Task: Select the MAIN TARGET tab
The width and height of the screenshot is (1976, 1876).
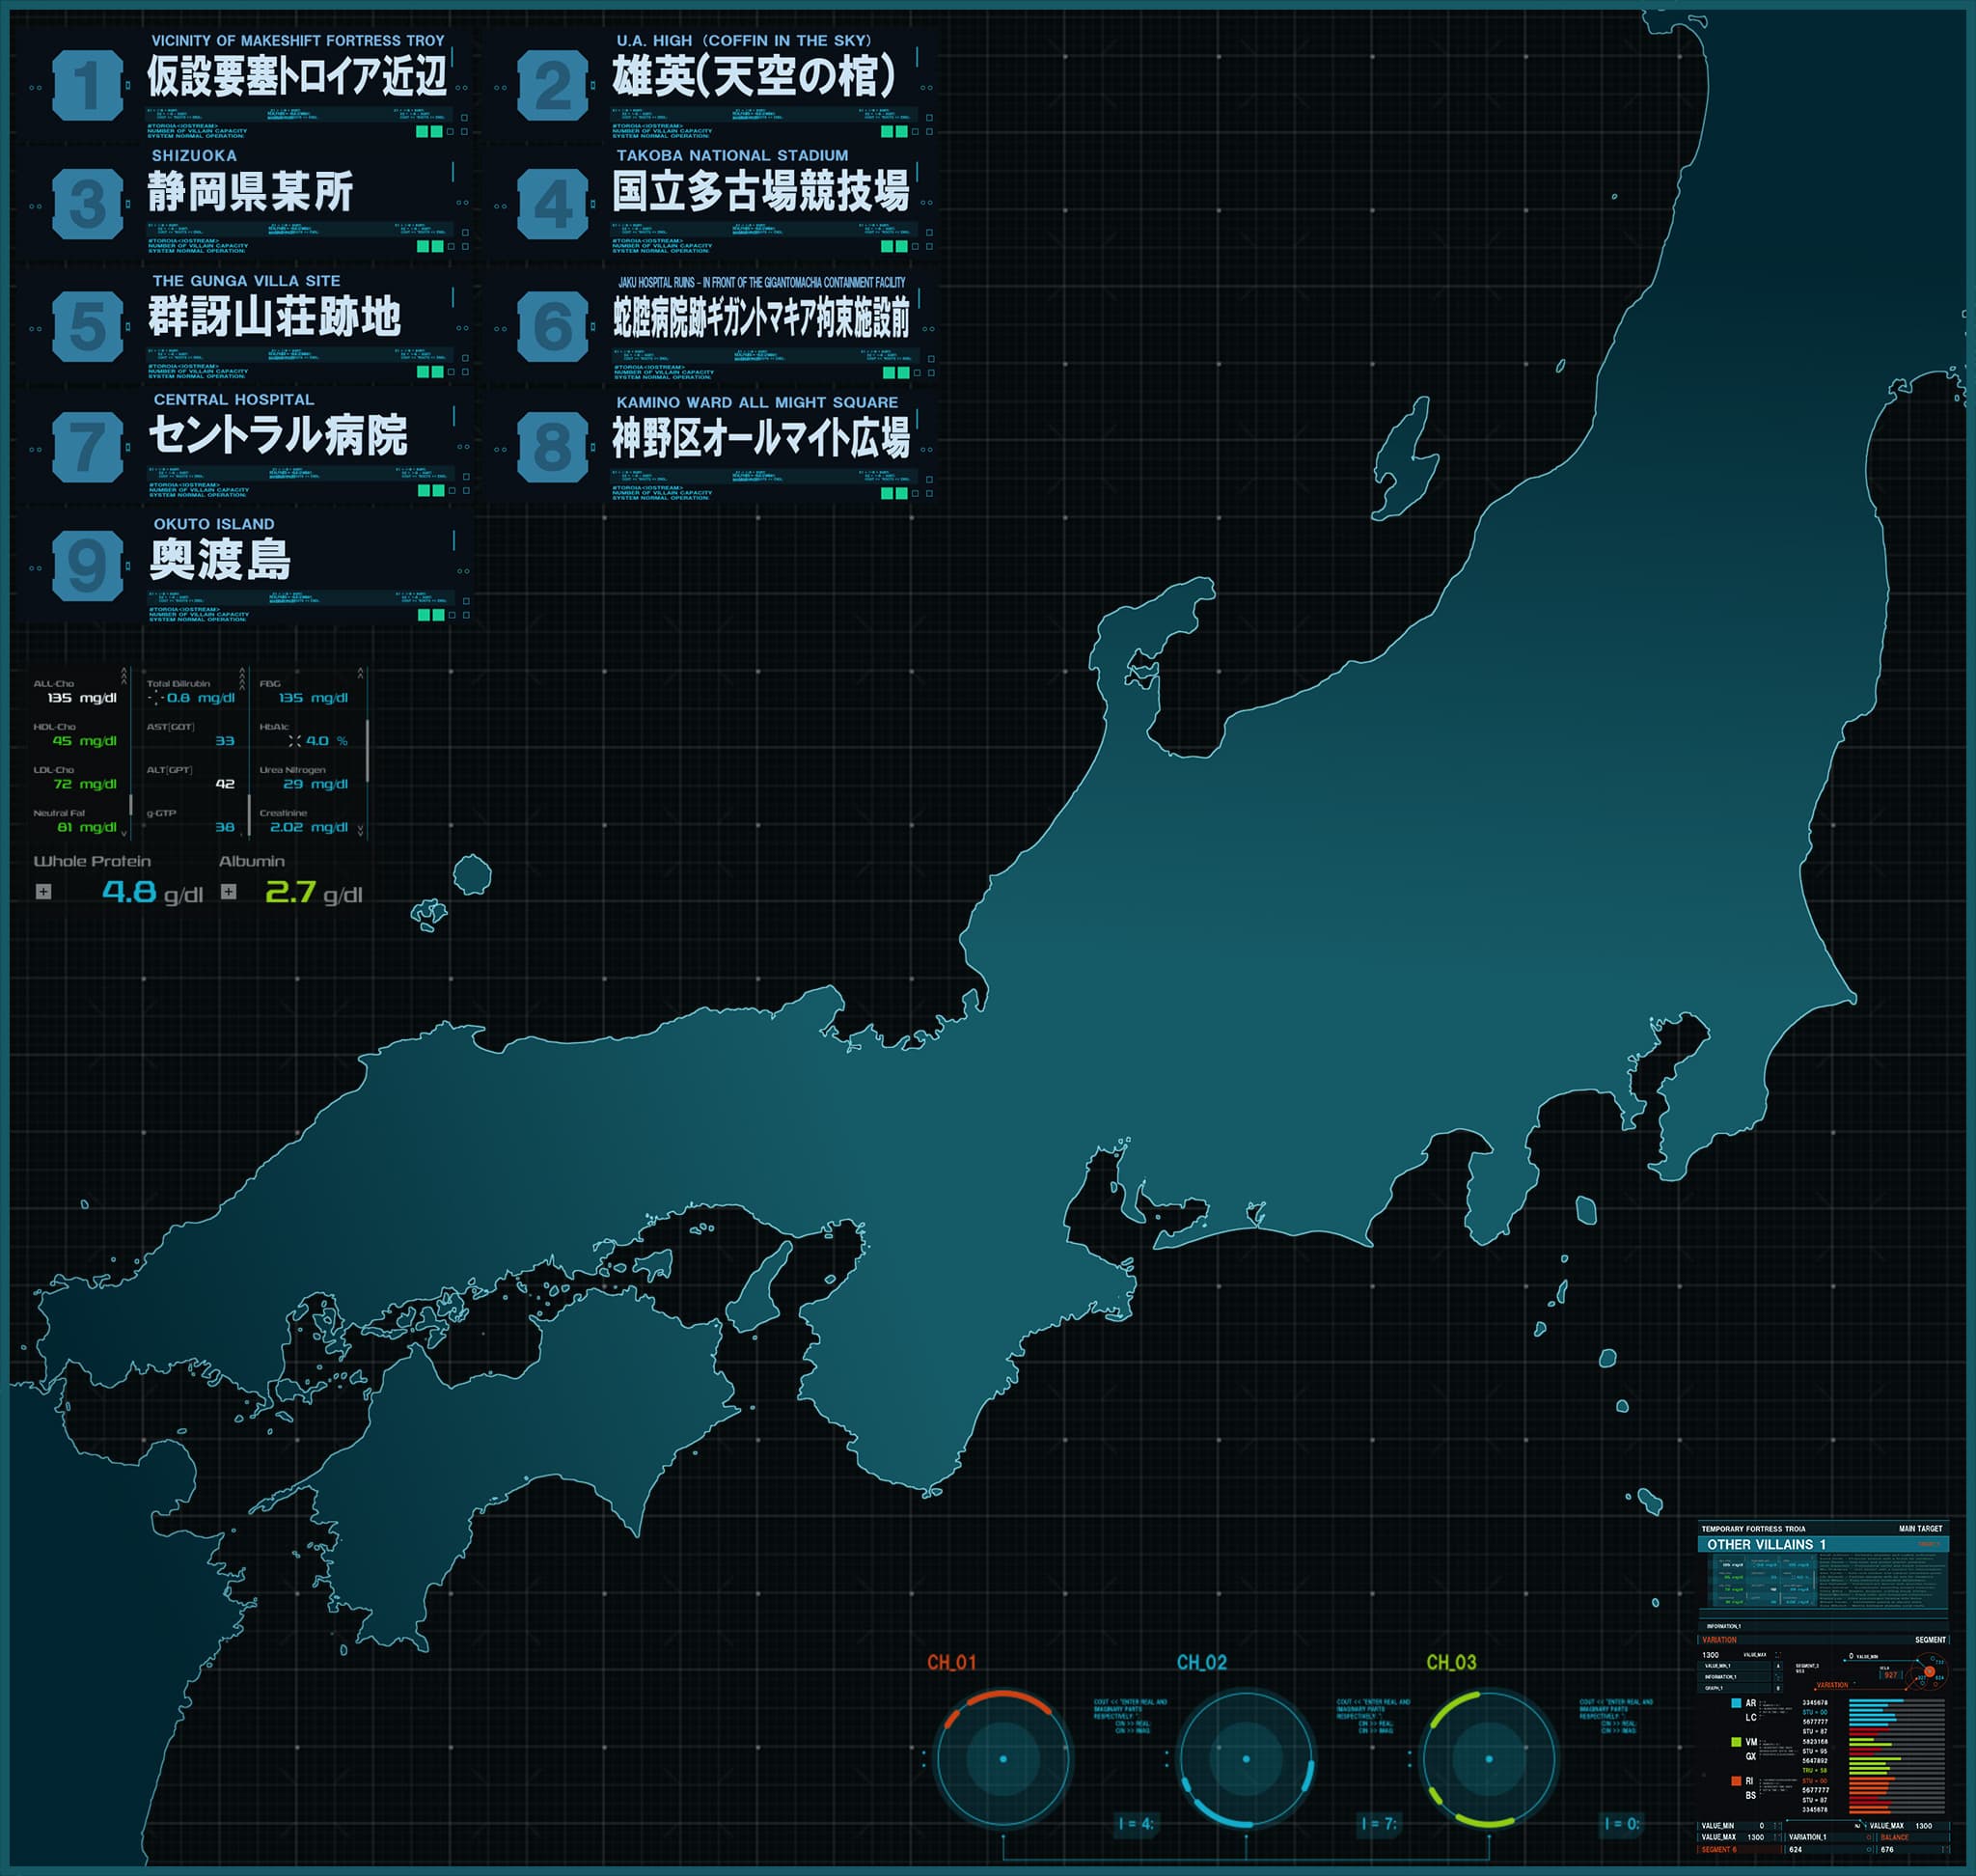Action: coord(1921,1529)
